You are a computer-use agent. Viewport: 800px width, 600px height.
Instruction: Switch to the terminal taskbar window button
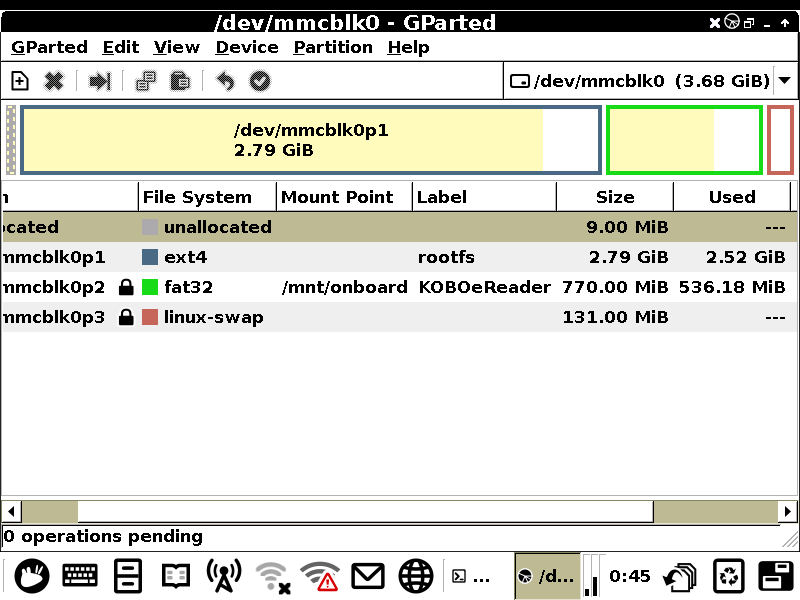(471, 577)
